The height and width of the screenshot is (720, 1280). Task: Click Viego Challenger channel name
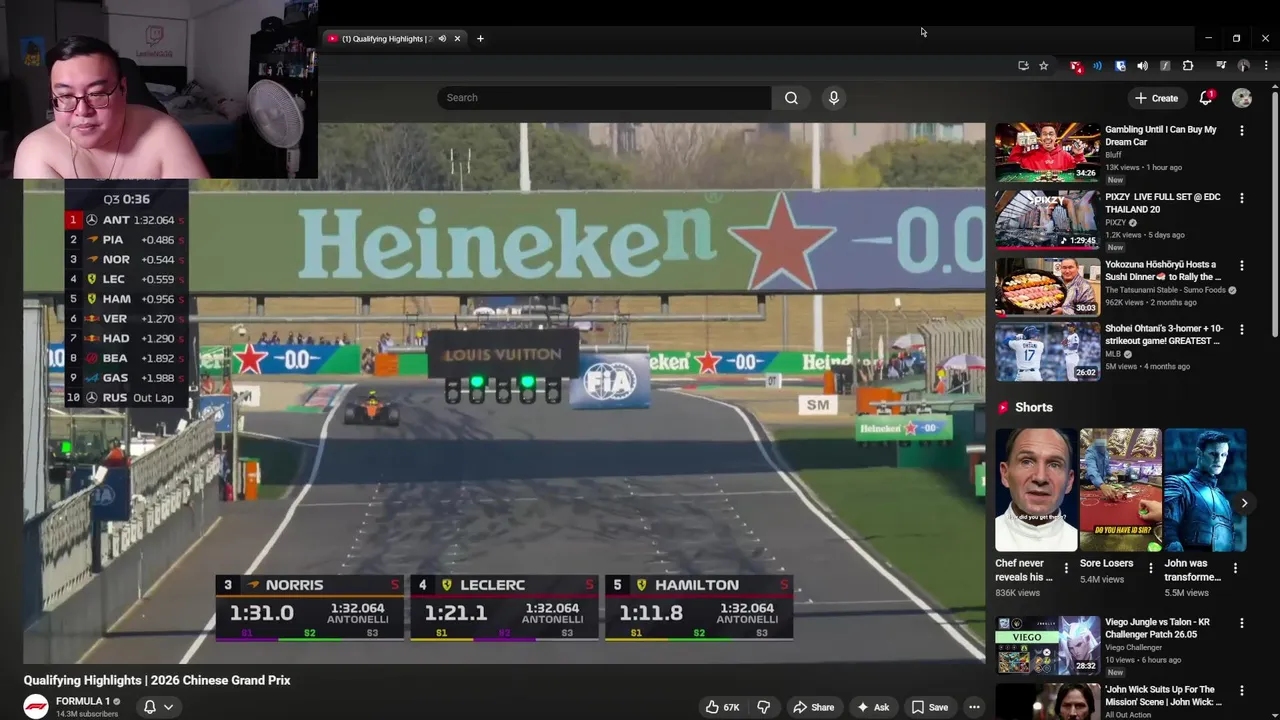tap(1134, 648)
